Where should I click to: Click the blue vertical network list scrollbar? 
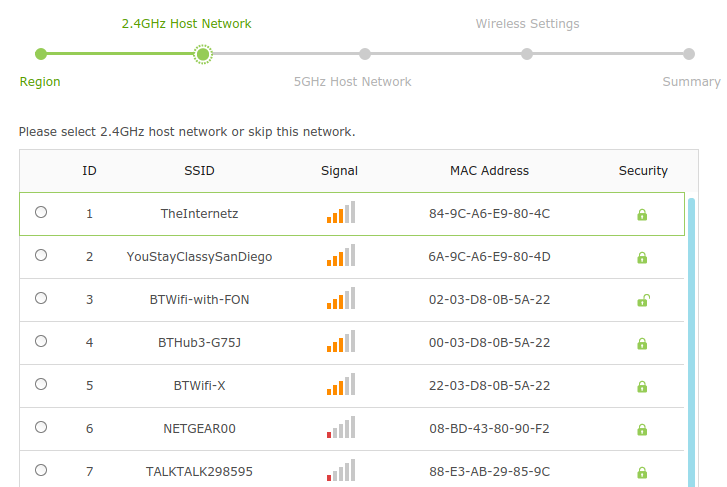(691, 342)
